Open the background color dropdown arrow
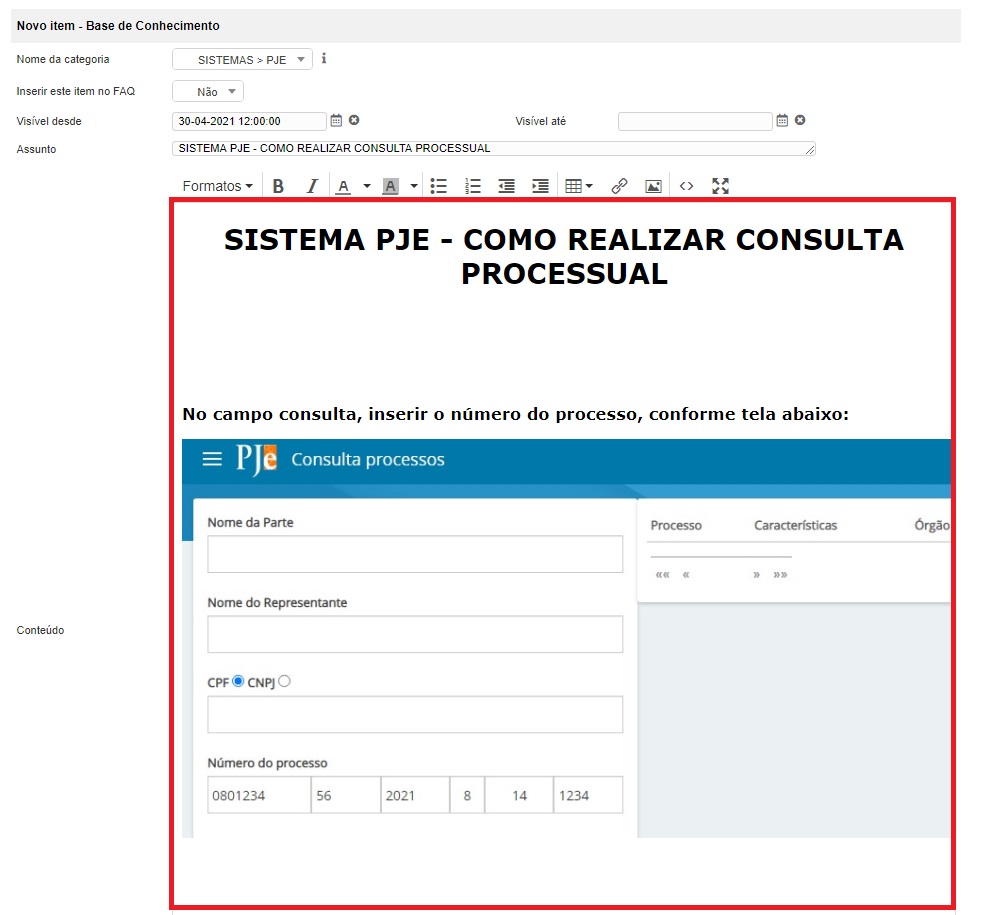 pyautogui.click(x=414, y=186)
